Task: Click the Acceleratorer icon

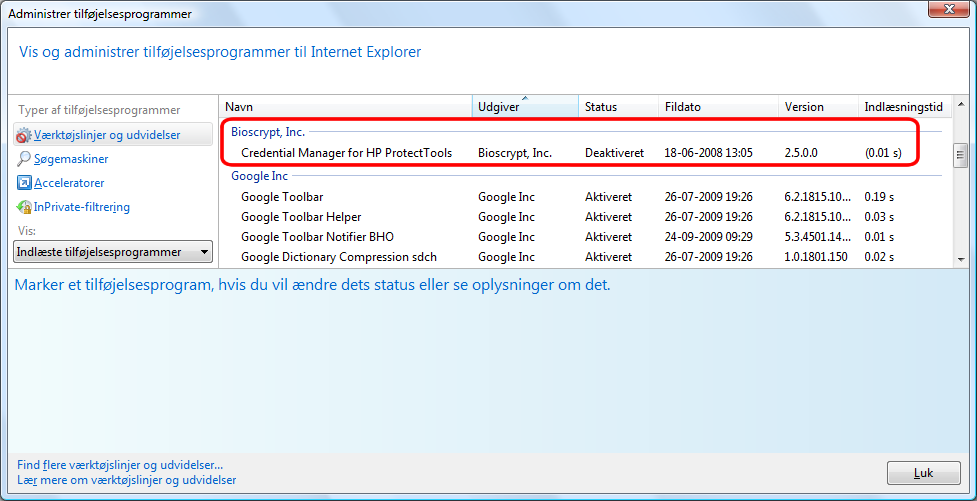Action: point(24,183)
